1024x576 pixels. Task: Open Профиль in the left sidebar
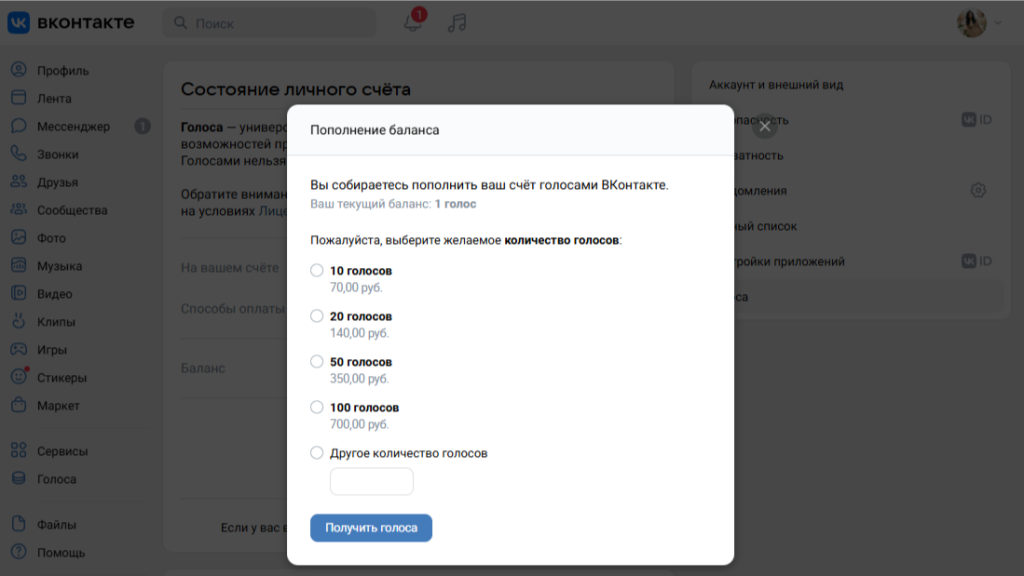point(63,71)
